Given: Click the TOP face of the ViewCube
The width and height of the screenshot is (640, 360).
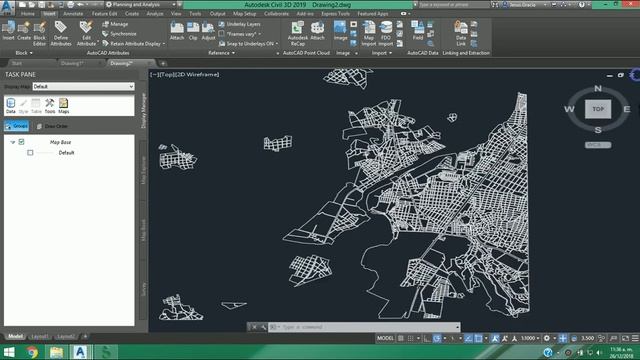Looking at the screenshot, I should point(598,109).
